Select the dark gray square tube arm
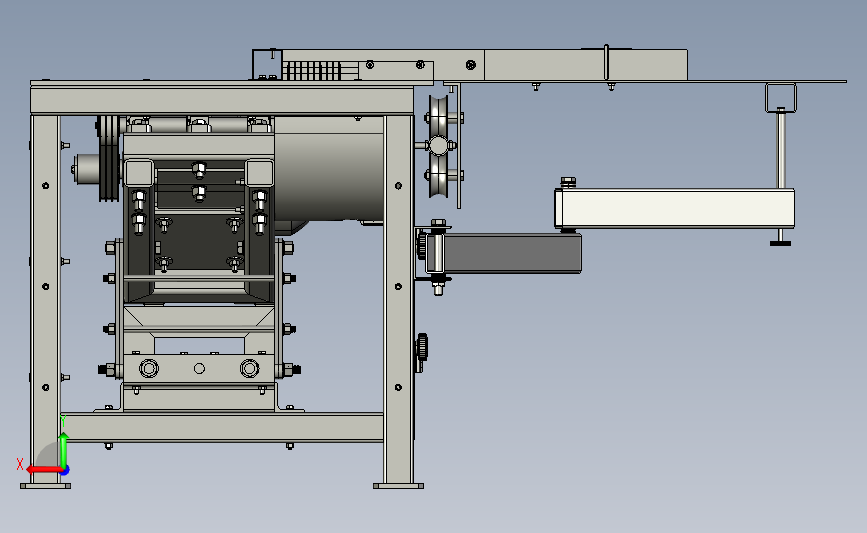867x533 pixels. pyautogui.click(x=511, y=253)
